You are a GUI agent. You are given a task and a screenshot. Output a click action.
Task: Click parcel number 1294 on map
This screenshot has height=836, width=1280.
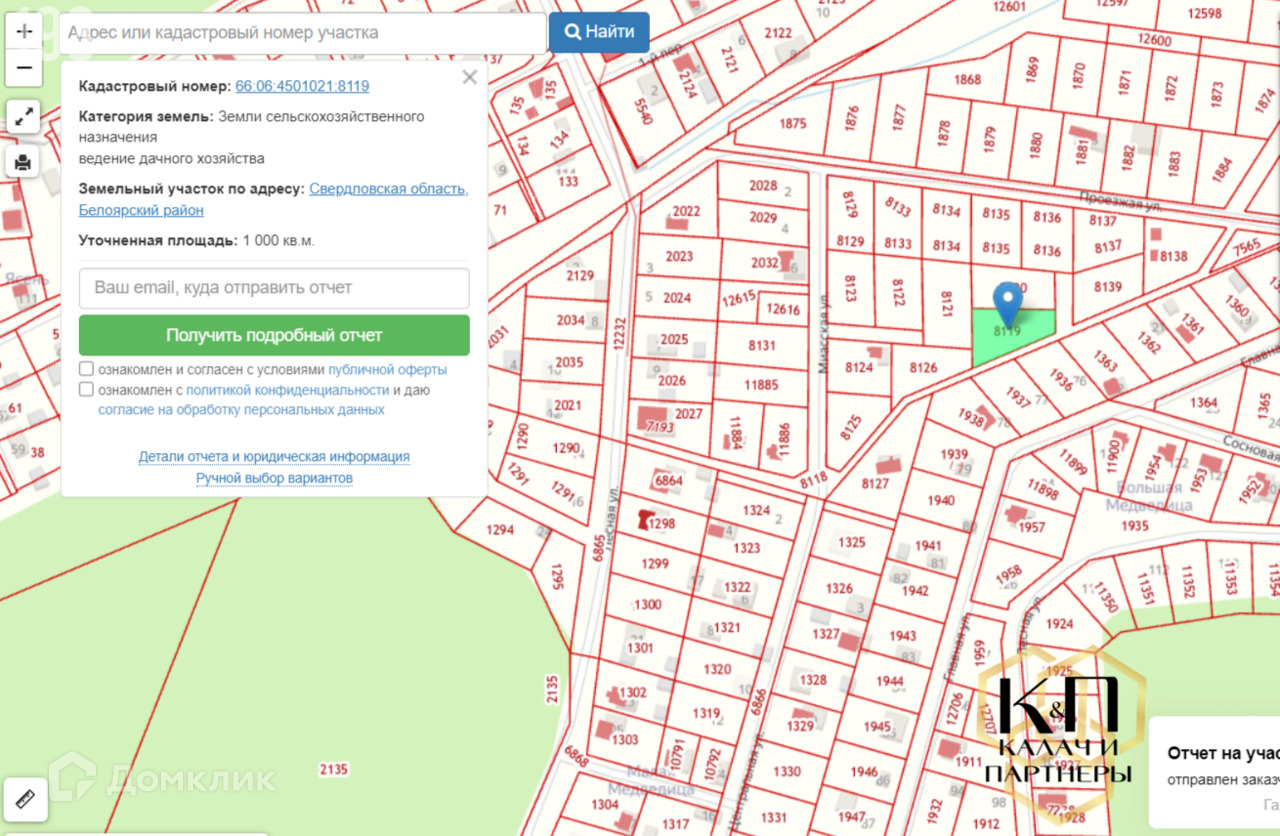pyautogui.click(x=499, y=530)
